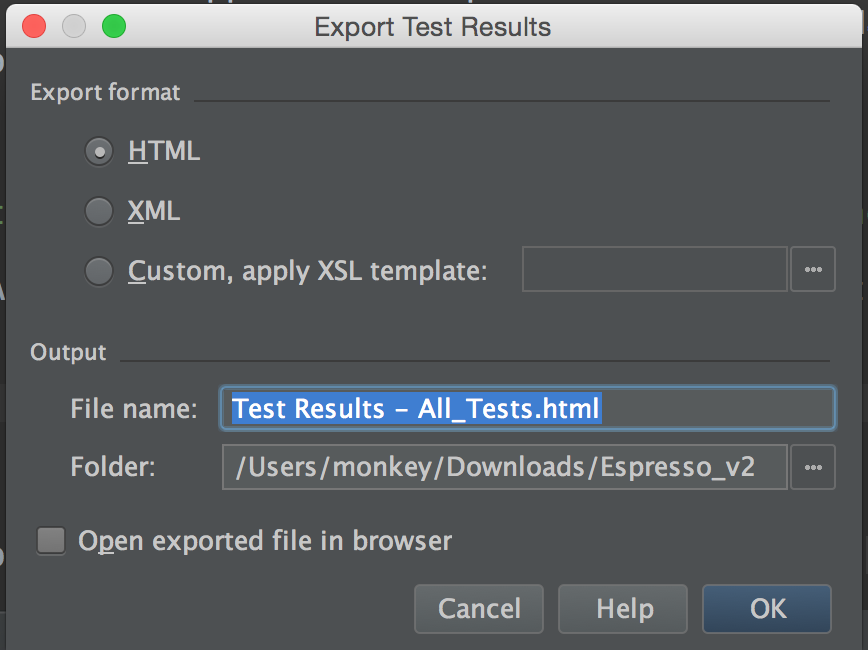The width and height of the screenshot is (868, 650).
Task: Click the Export Test Results title bar
Action: tap(432, 26)
